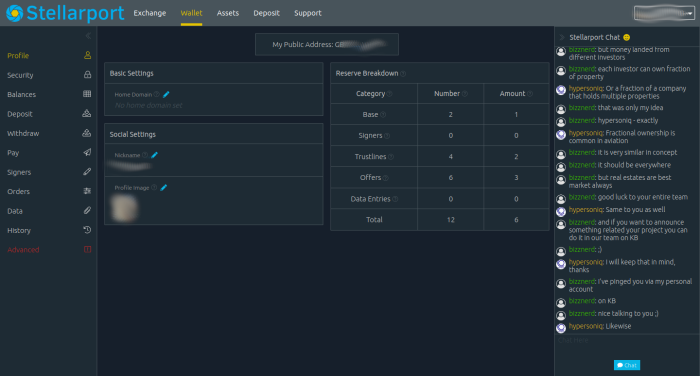Click the Trustlines row help icon
This screenshot has width=700, height=376.
pos(391,157)
